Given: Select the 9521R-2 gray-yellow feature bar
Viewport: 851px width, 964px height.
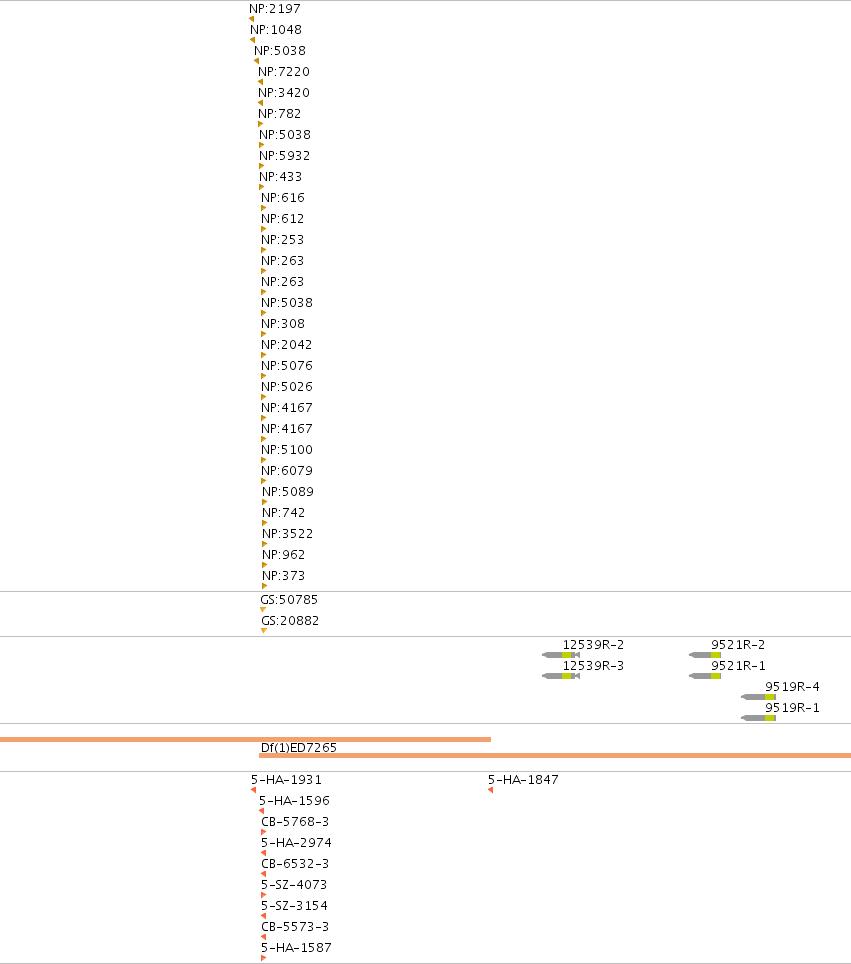Looking at the screenshot, I should pyautogui.click(x=705, y=655).
